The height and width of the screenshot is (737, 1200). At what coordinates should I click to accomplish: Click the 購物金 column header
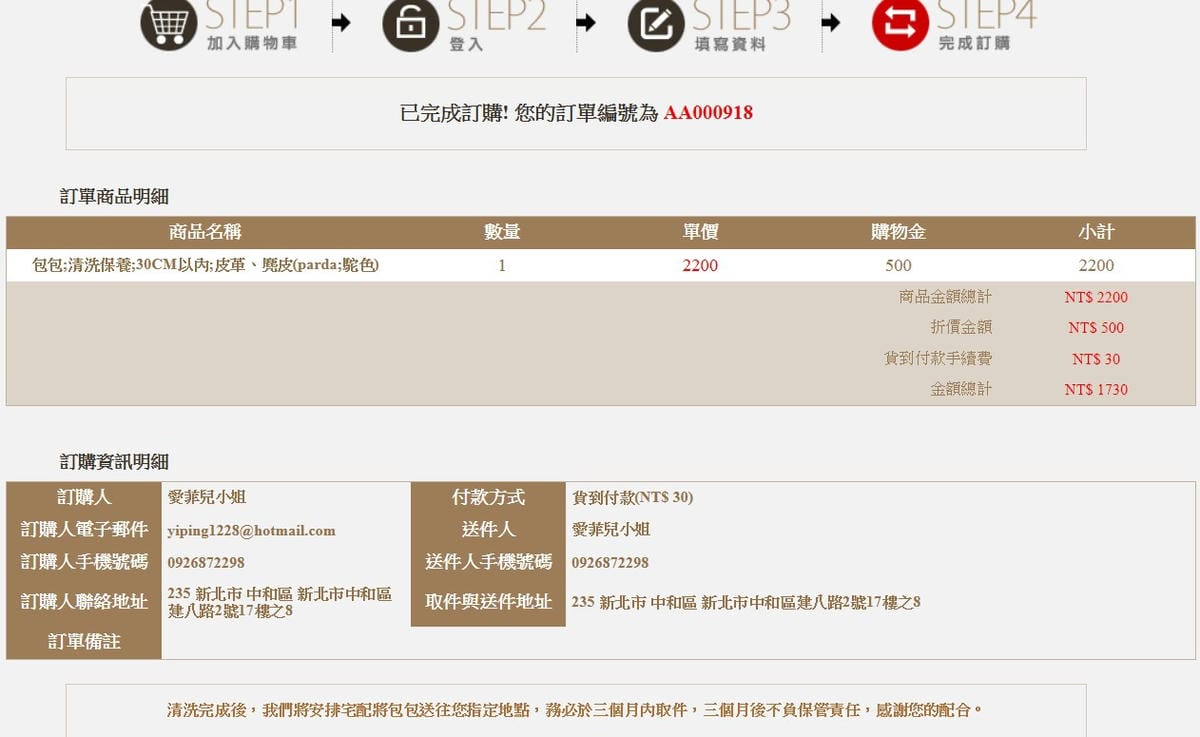[x=898, y=232]
